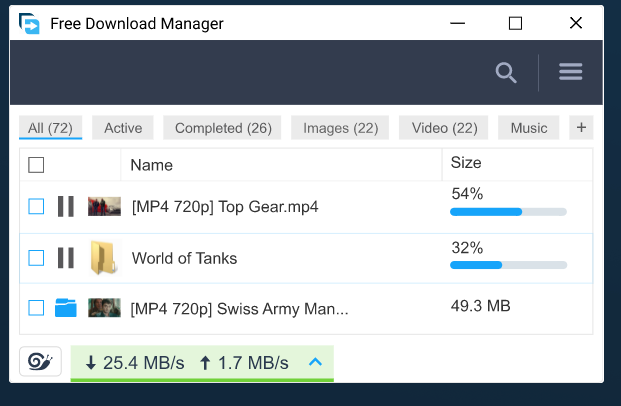
Task: Click the Swiss Army Man video thumbnail
Action: 104,308
